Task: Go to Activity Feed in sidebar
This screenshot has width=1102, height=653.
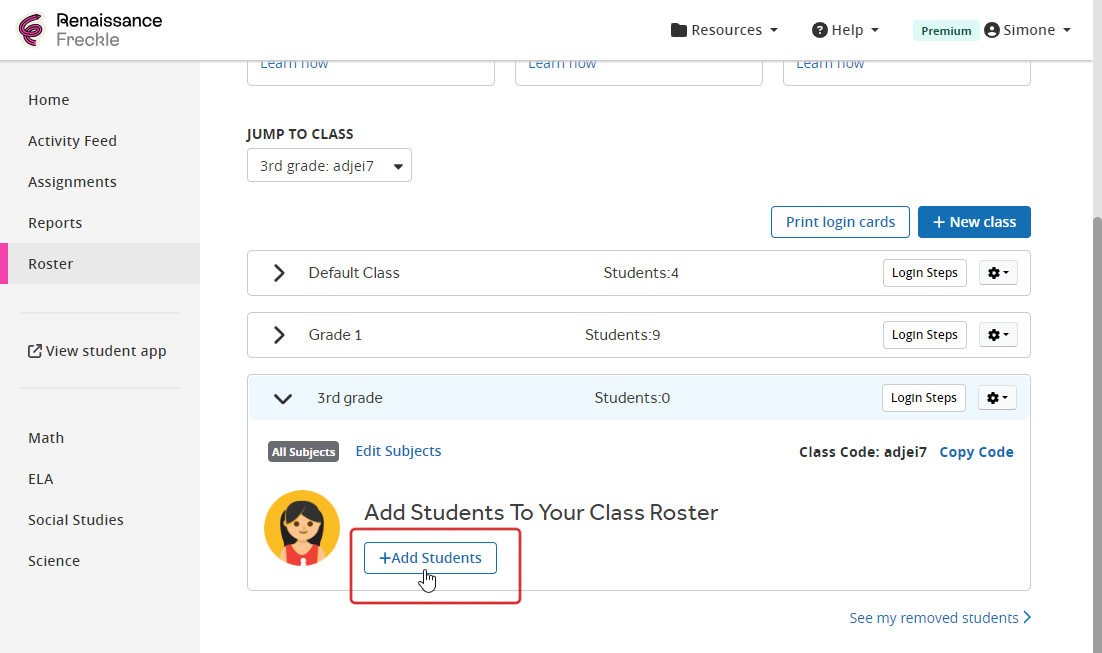Action: (72, 141)
